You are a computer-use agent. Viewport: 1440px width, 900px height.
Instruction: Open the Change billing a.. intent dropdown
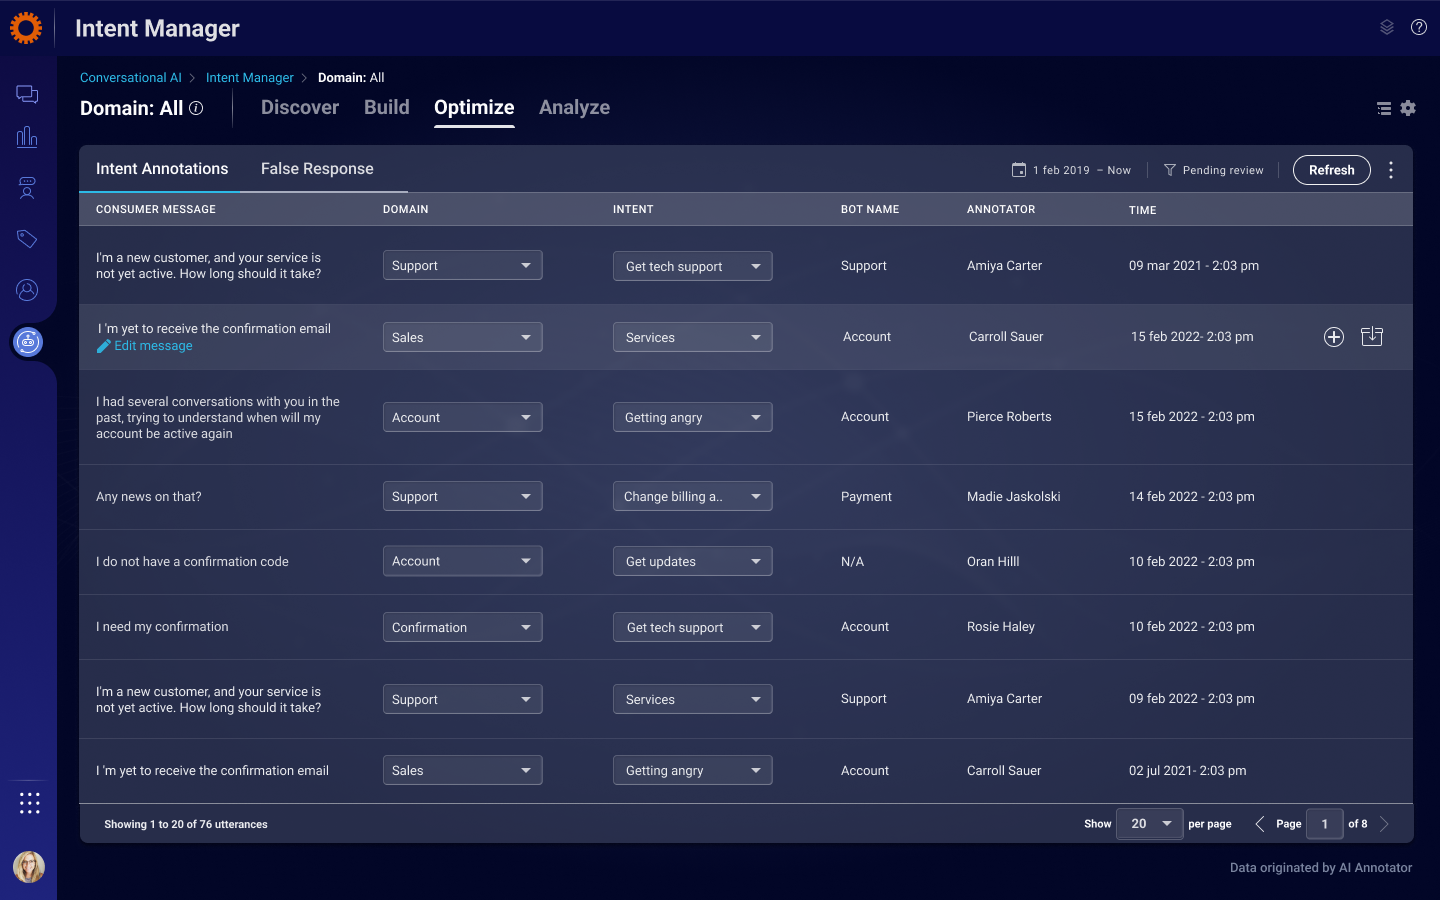[693, 496]
